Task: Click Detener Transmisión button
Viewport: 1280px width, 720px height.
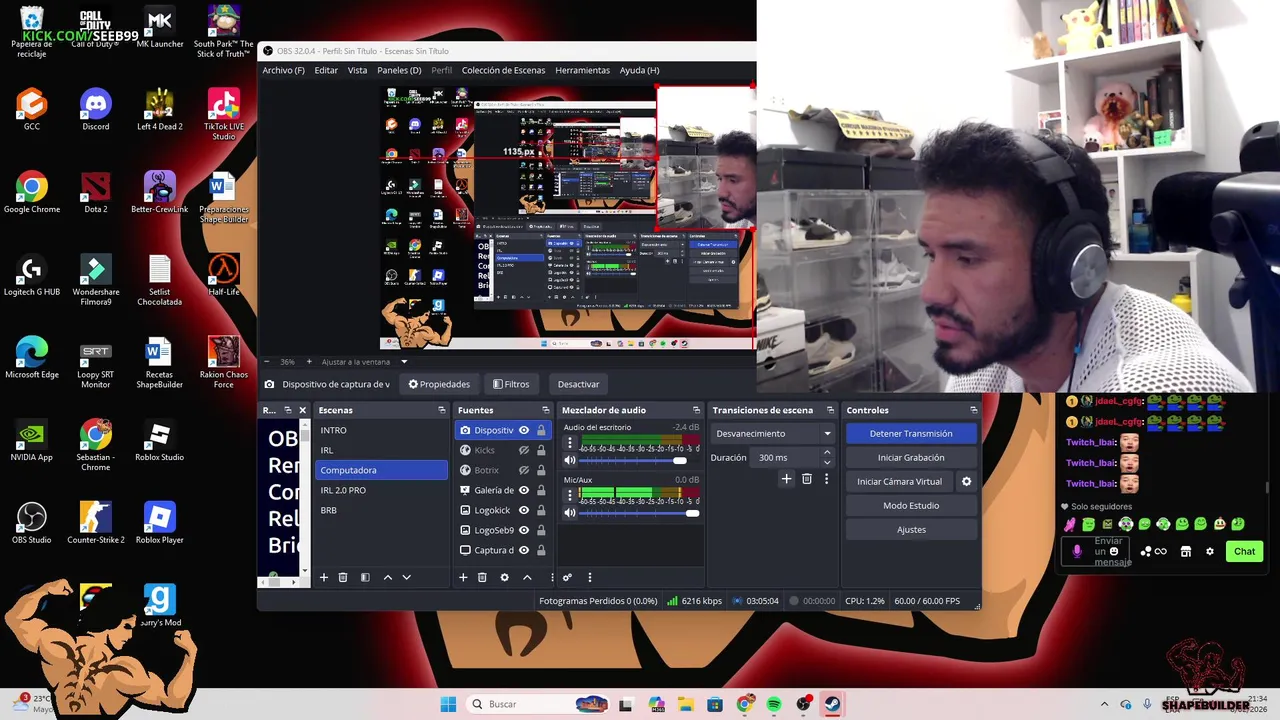Action: pyautogui.click(x=911, y=433)
